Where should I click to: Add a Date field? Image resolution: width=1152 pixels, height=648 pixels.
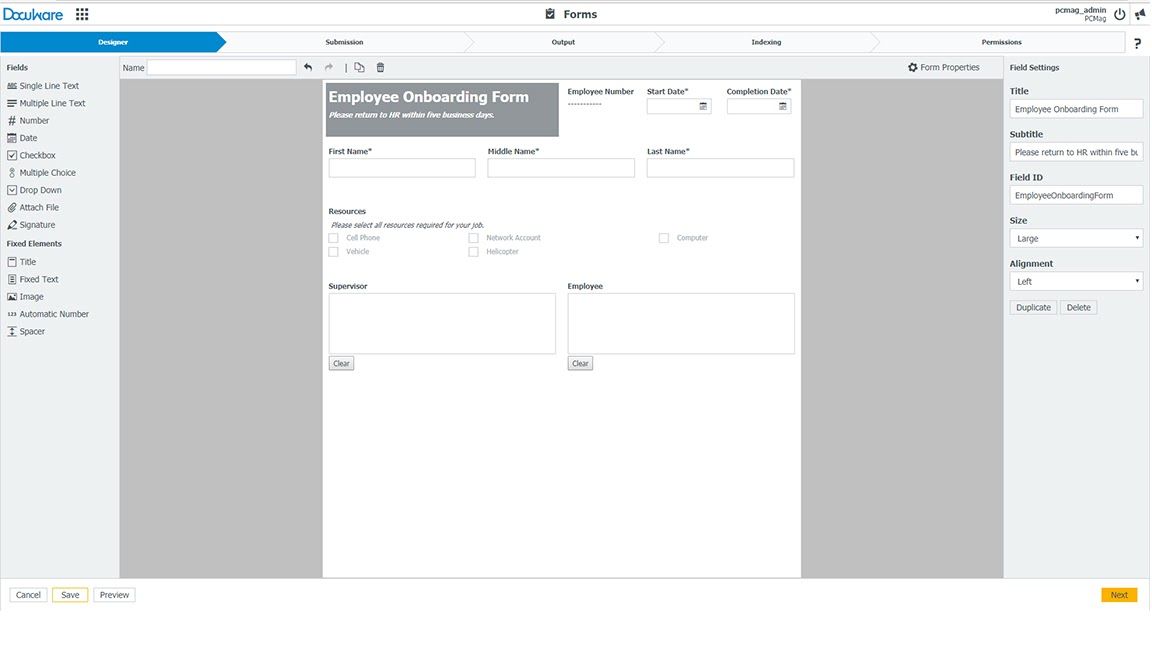(x=22, y=138)
